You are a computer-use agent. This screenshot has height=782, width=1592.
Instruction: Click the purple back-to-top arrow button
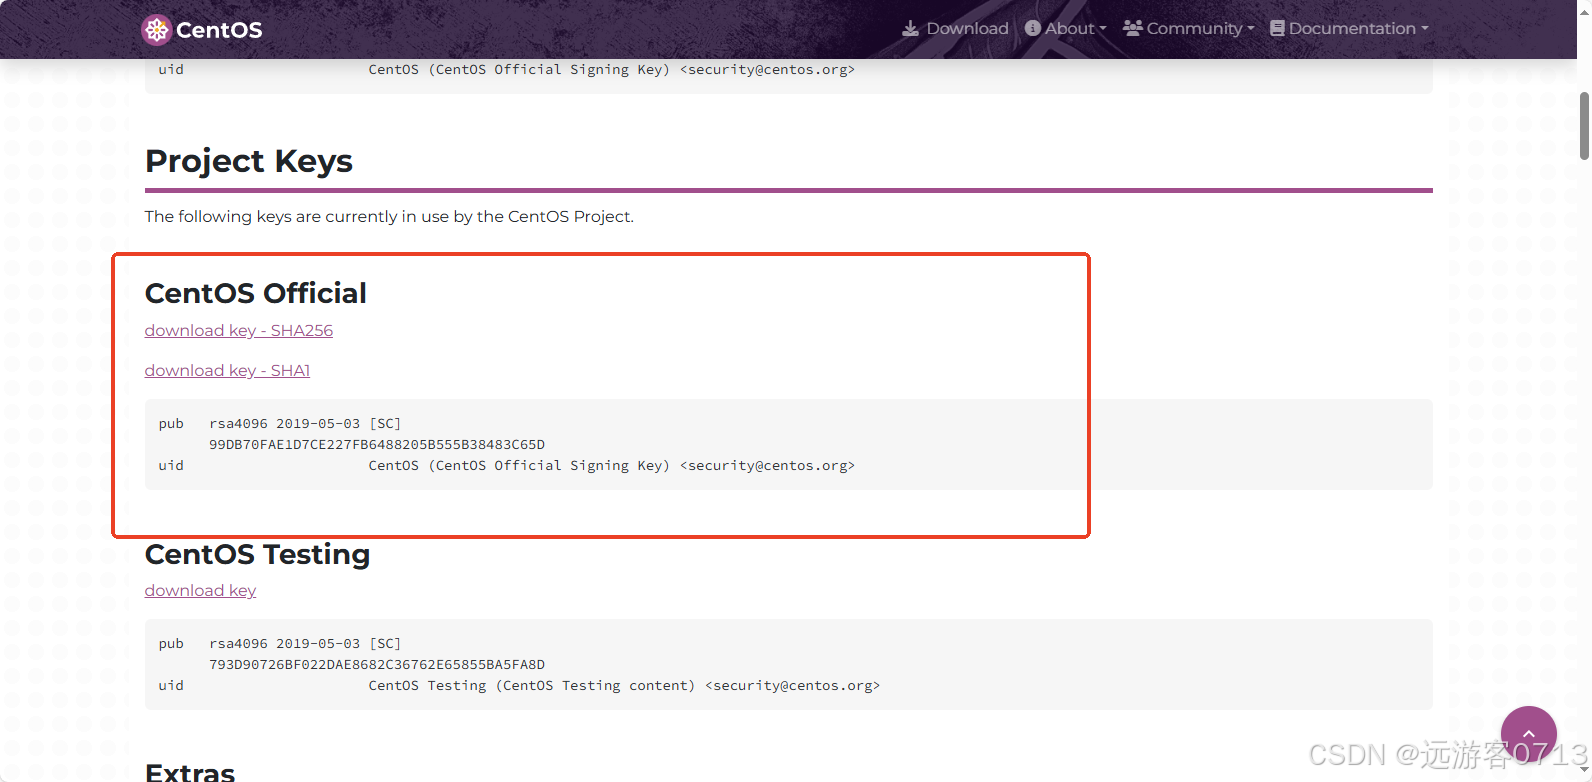coord(1528,733)
